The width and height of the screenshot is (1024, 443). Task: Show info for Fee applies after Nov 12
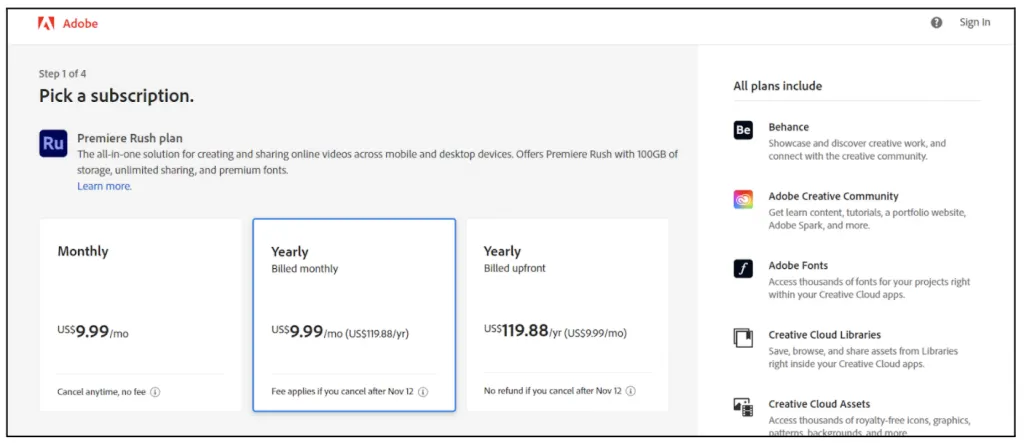pos(423,392)
